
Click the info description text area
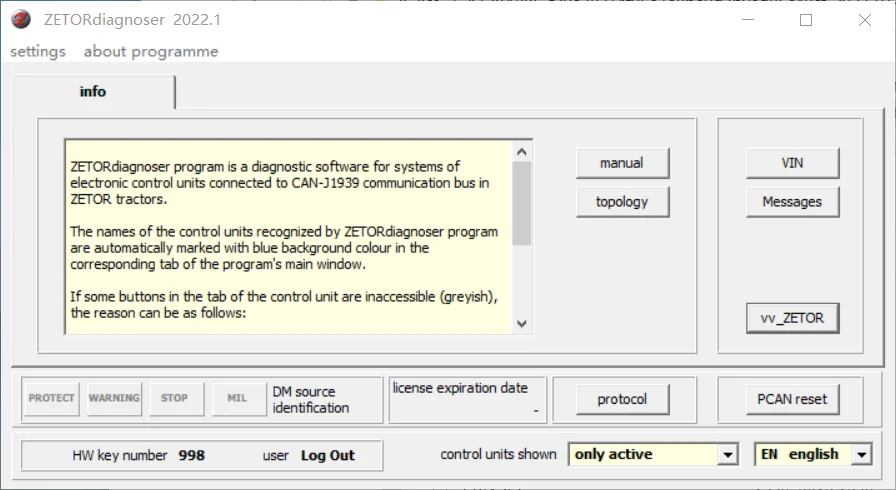tap(289, 238)
